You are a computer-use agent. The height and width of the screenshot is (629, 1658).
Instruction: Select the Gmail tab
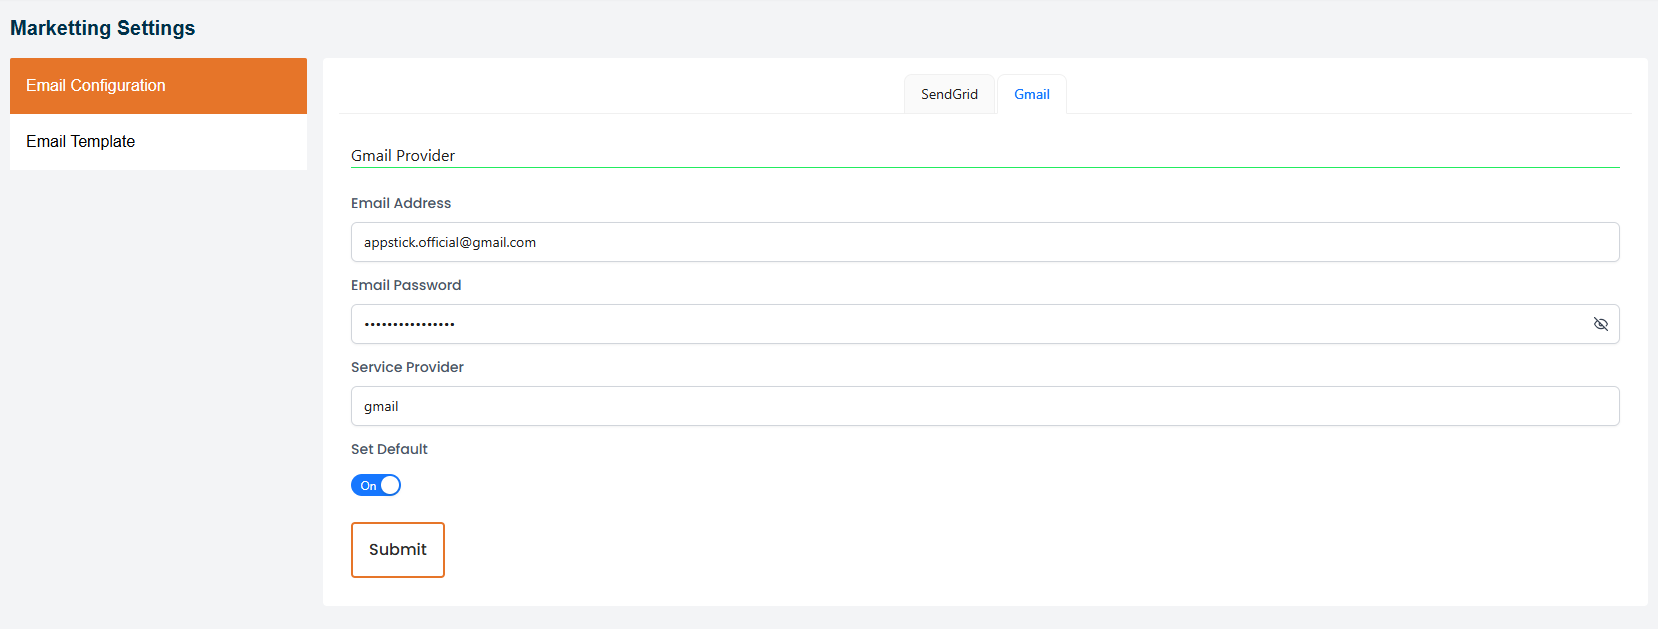1031,94
